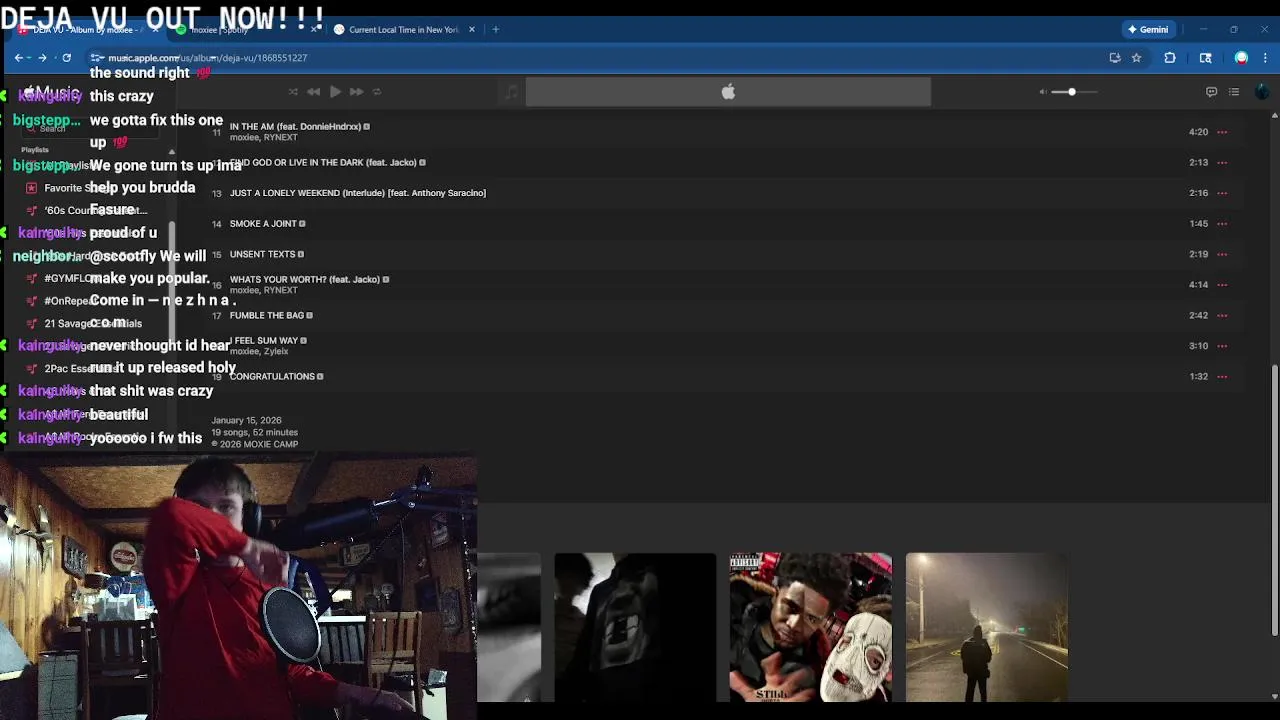1280x720 pixels.
Task: Open more options for SMOKE A JOINT
Action: 1222,224
